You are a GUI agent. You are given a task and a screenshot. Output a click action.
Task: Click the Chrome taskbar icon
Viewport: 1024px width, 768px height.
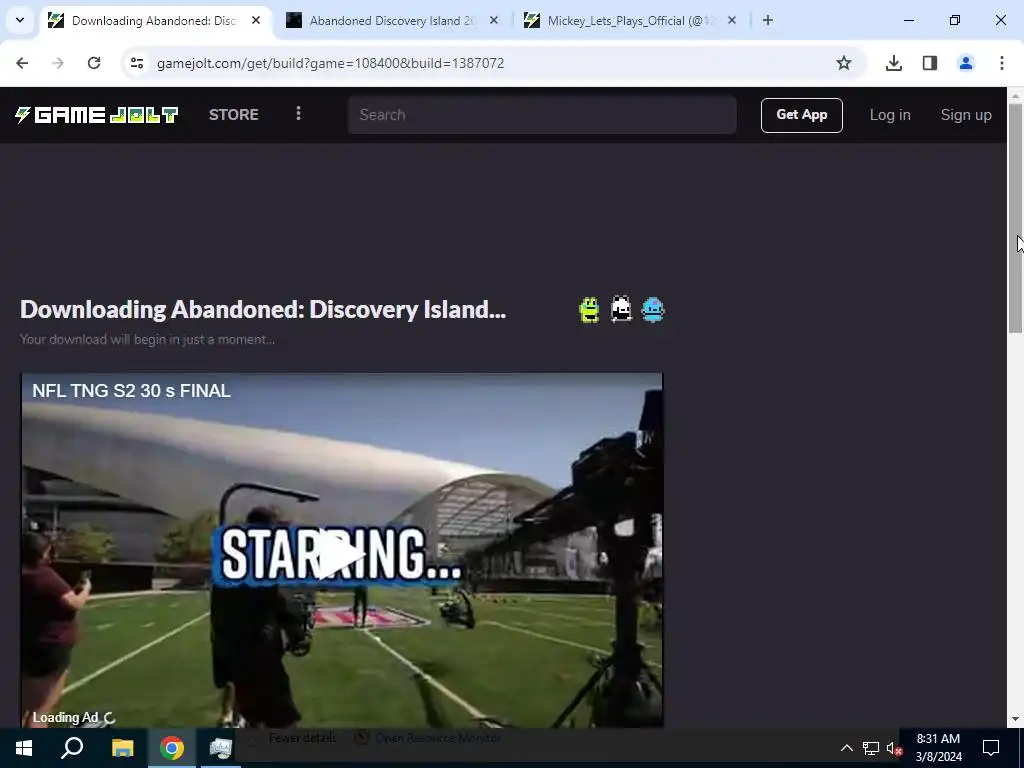172,748
